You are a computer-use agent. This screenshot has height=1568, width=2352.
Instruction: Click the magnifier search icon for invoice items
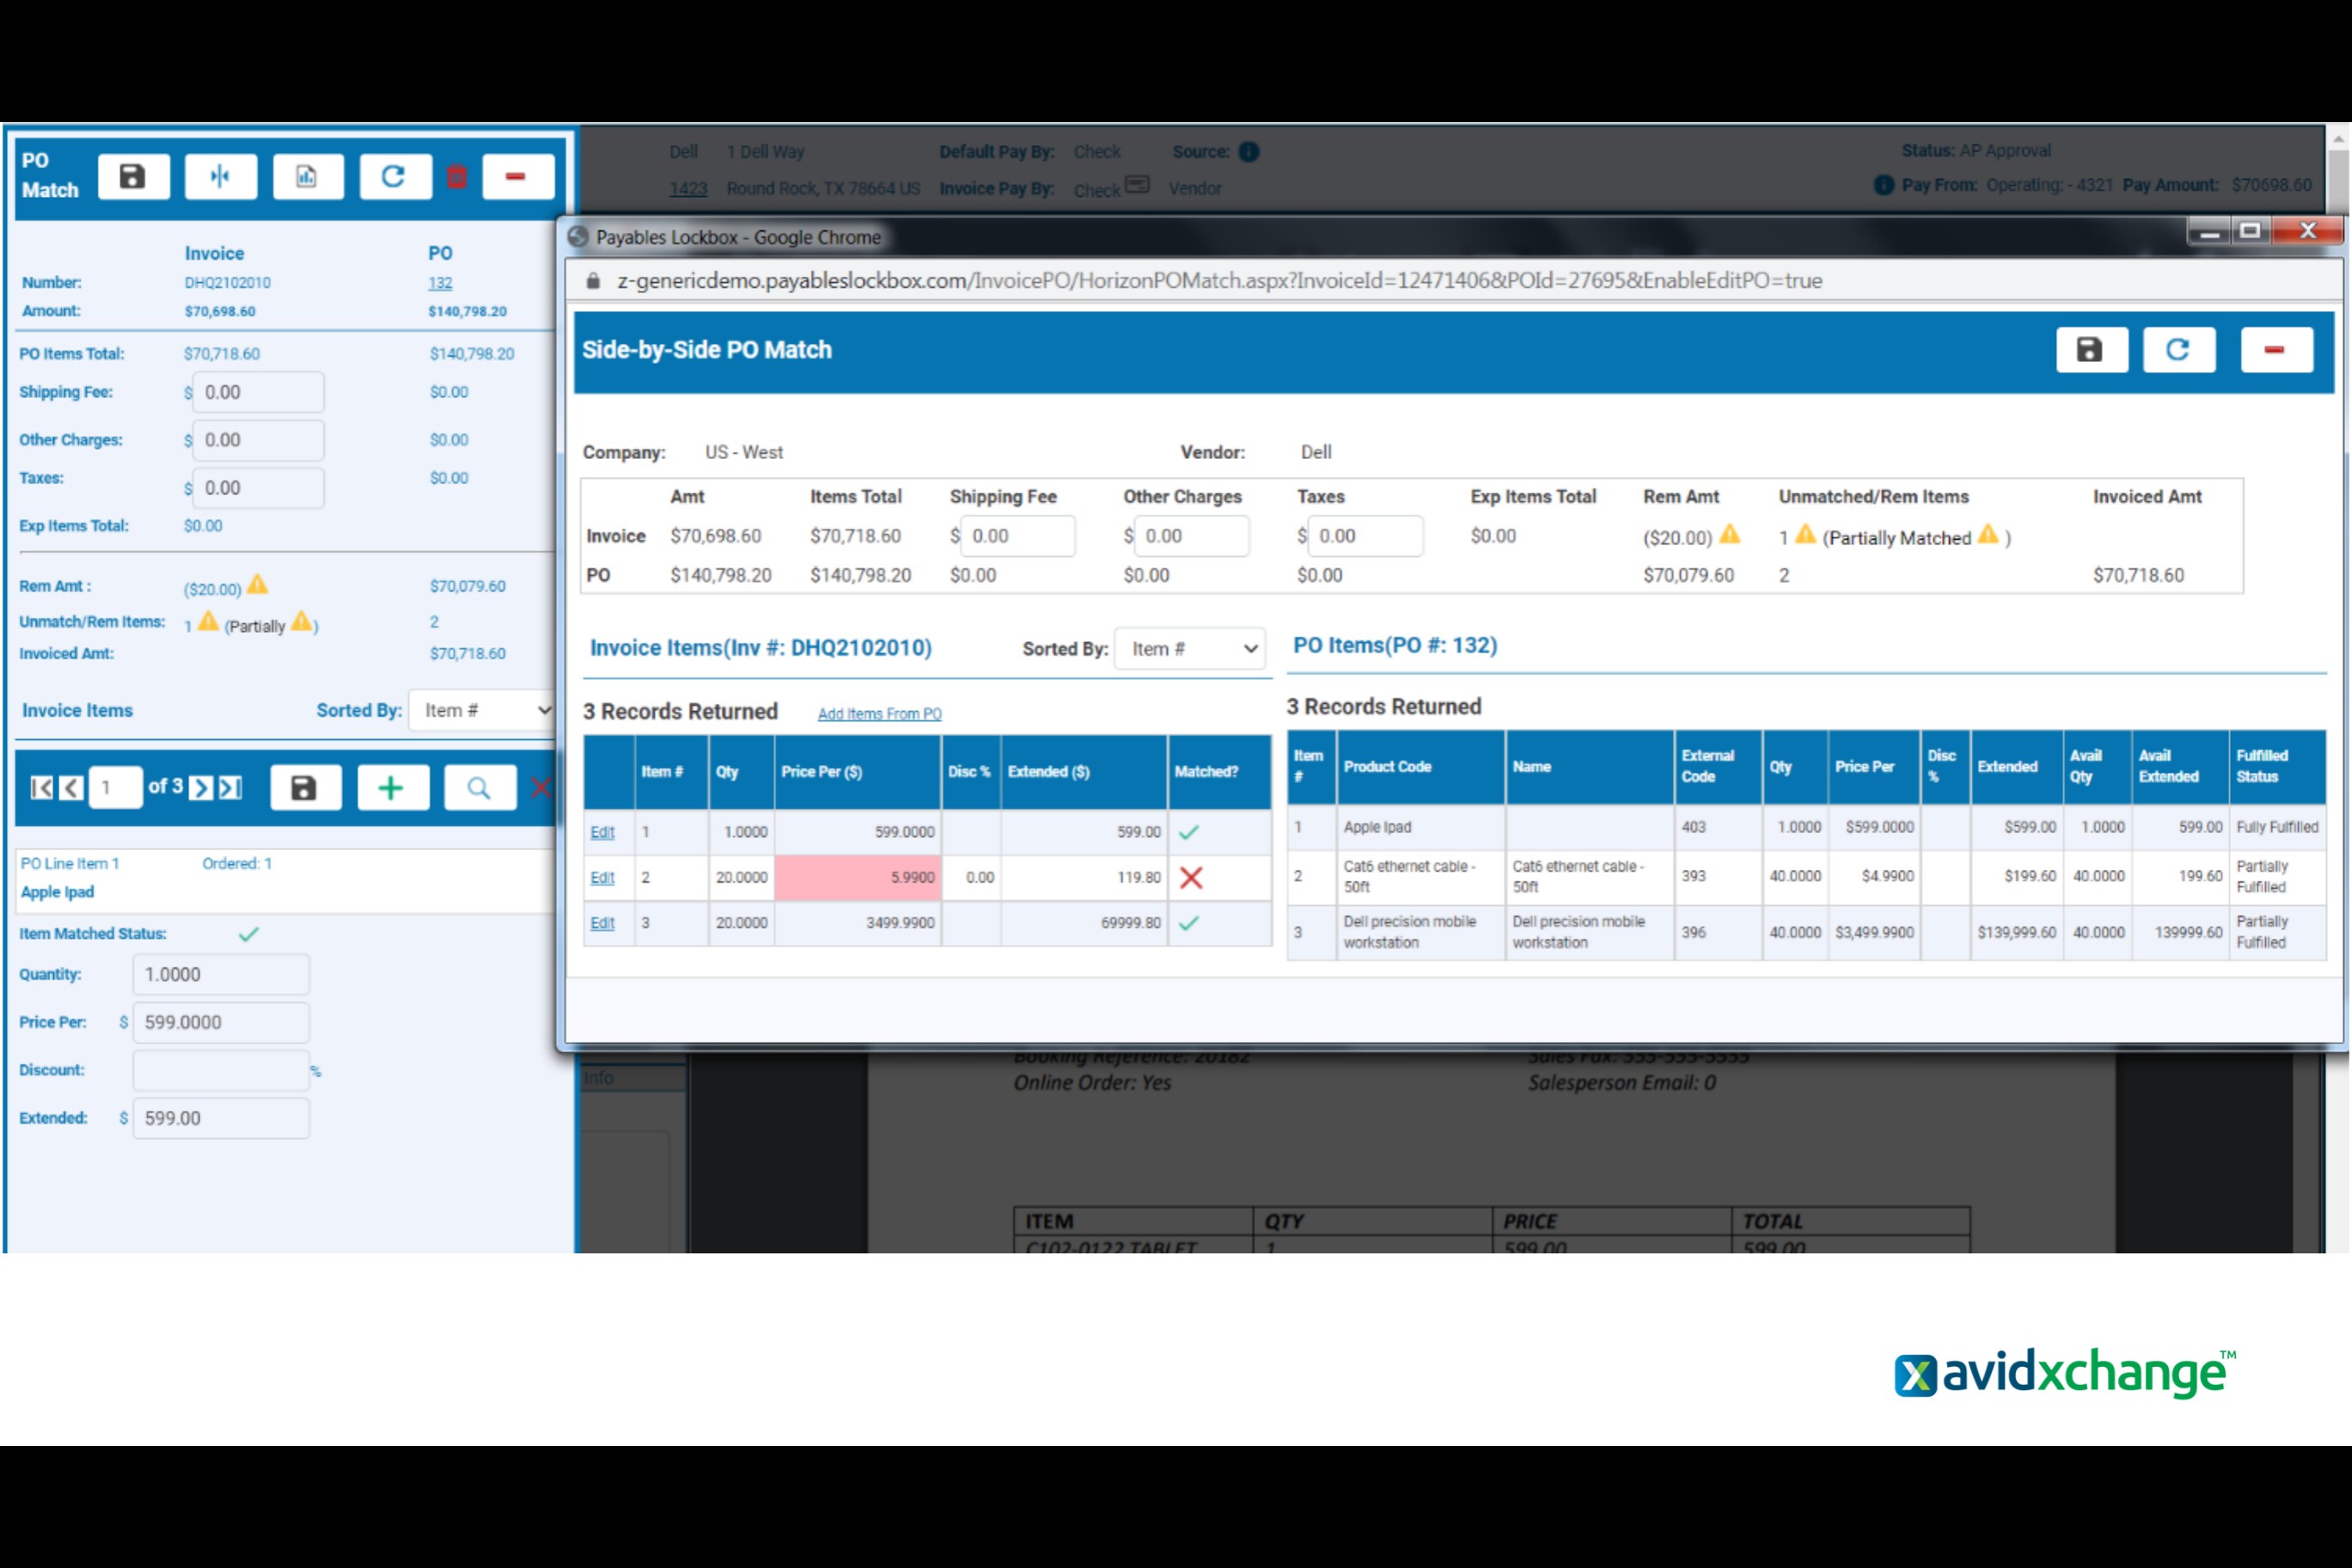480,788
